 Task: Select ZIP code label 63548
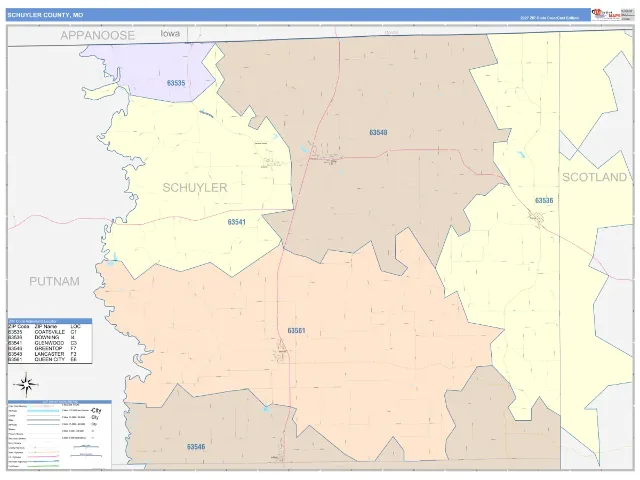pyautogui.click(x=378, y=133)
